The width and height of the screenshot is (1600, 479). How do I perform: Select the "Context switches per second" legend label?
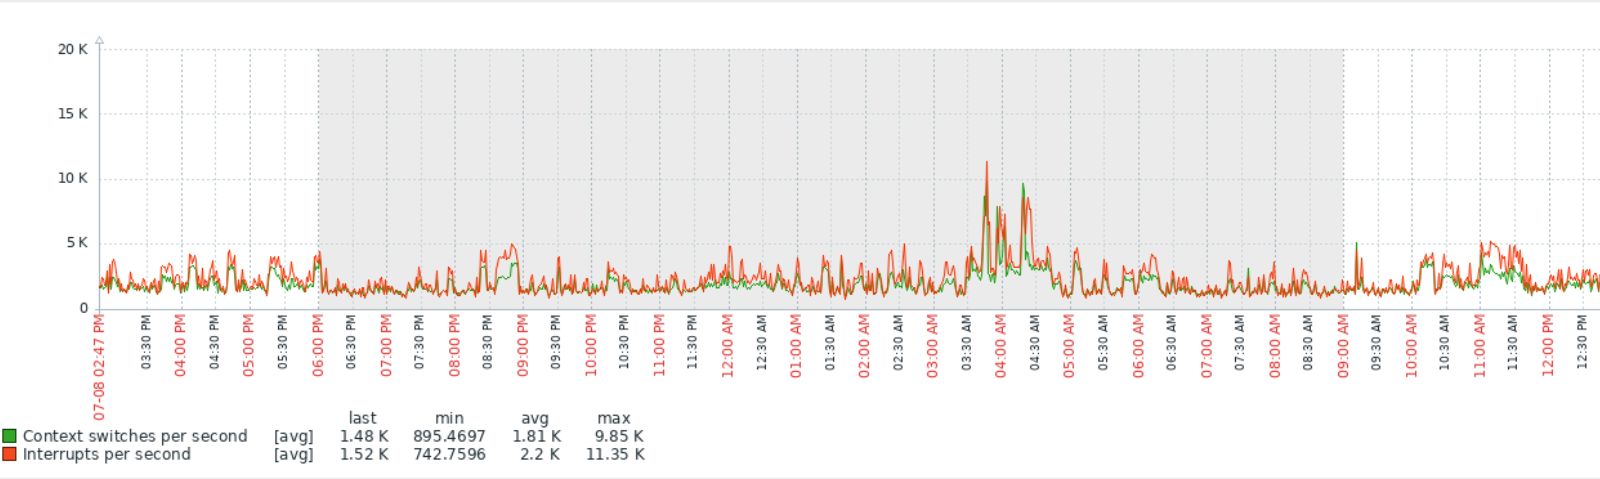pos(135,436)
